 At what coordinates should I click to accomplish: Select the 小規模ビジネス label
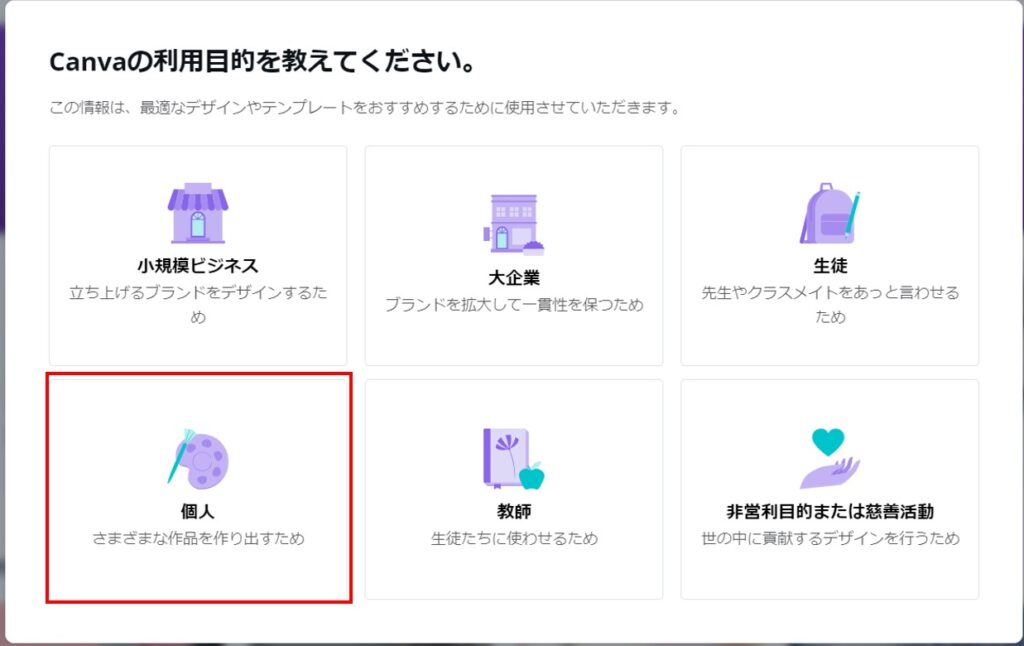(198, 265)
